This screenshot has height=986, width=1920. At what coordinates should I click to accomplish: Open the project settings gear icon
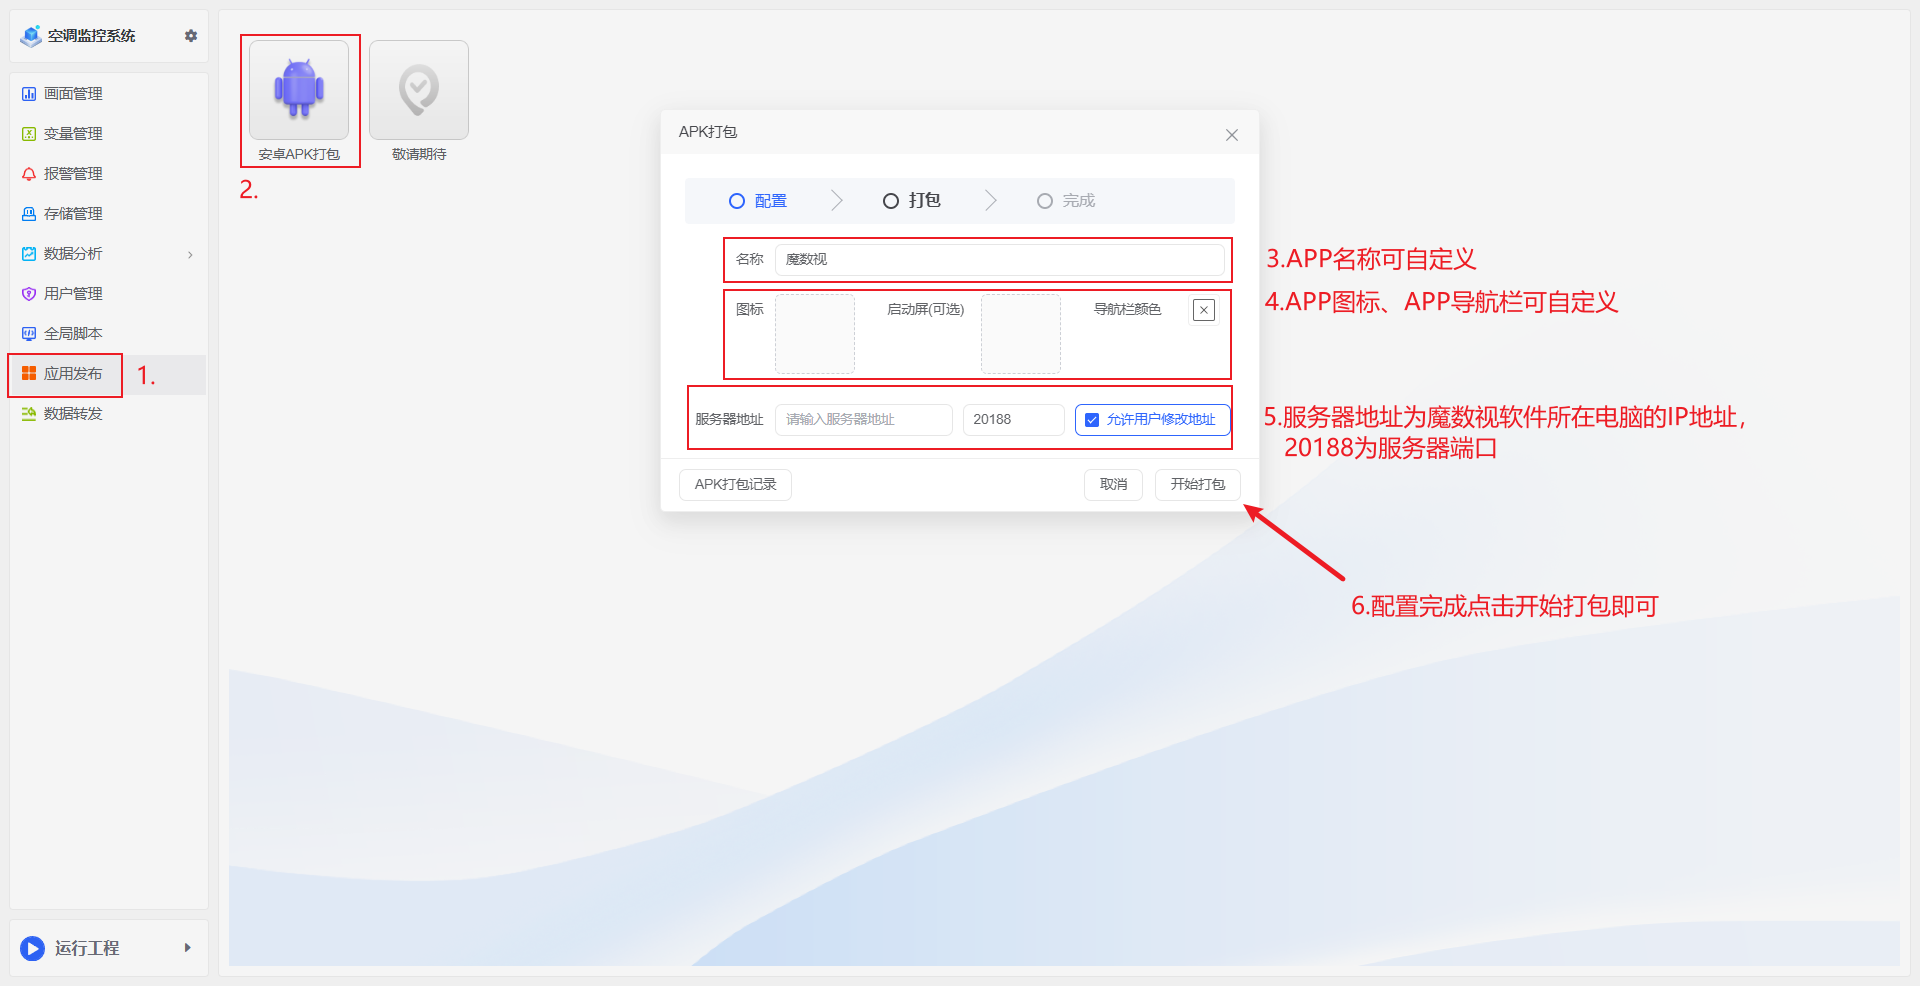tap(190, 35)
